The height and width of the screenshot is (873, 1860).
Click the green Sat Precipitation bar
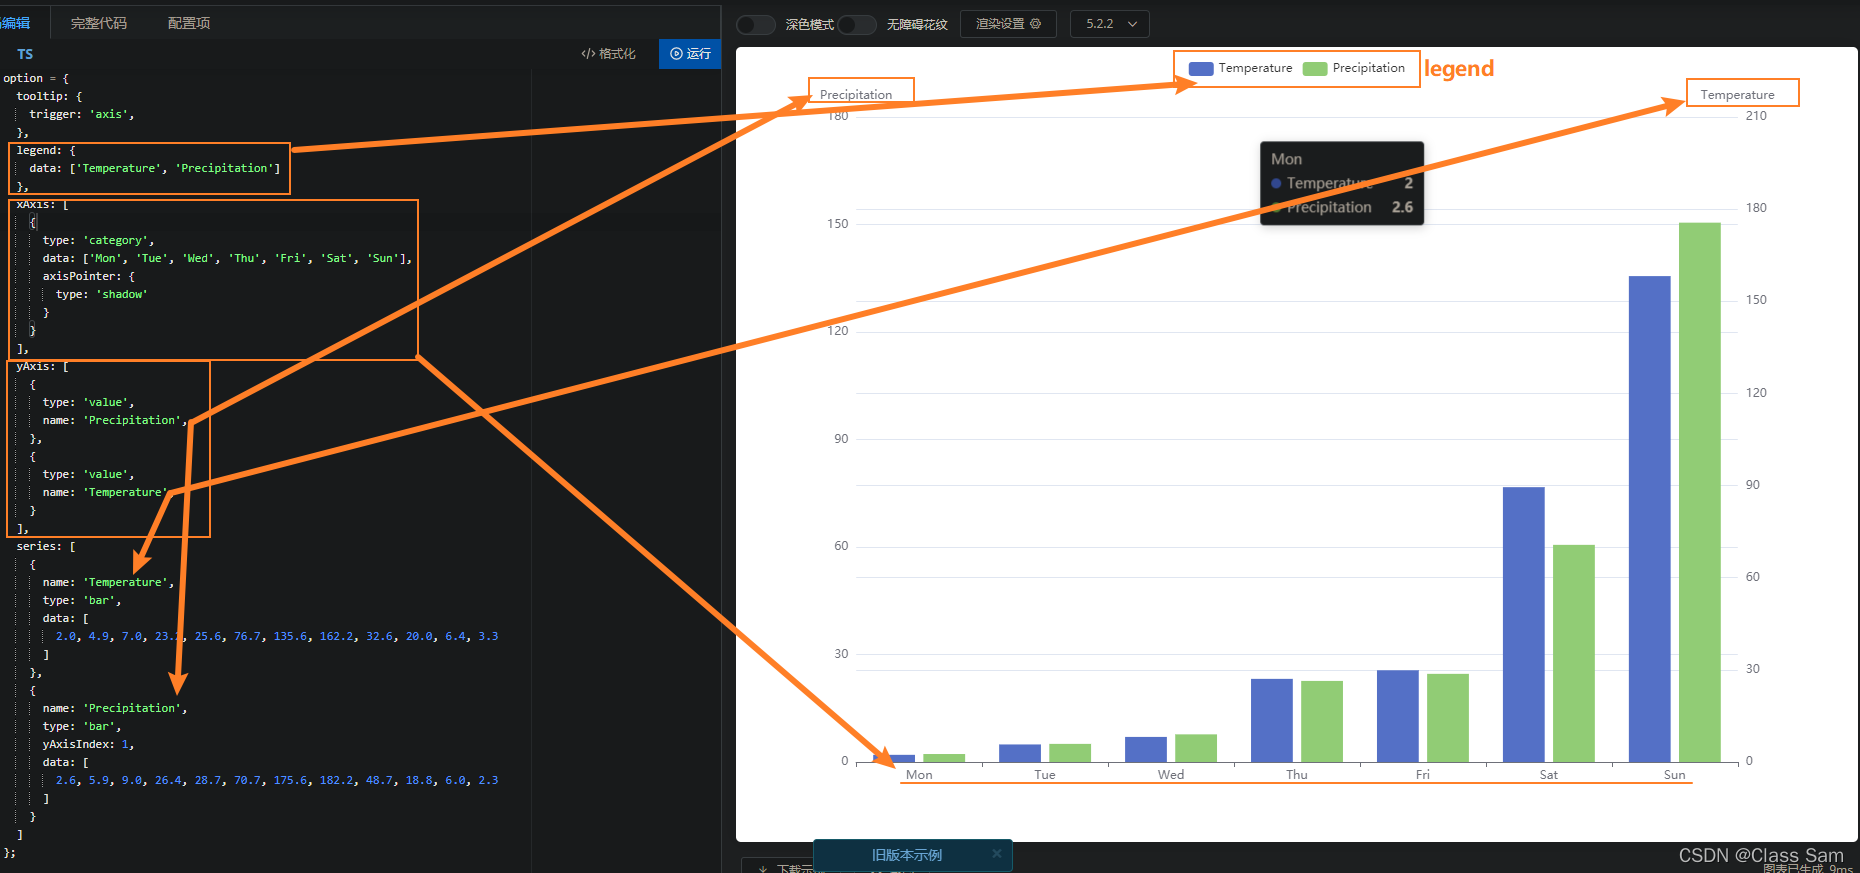pos(1573,653)
